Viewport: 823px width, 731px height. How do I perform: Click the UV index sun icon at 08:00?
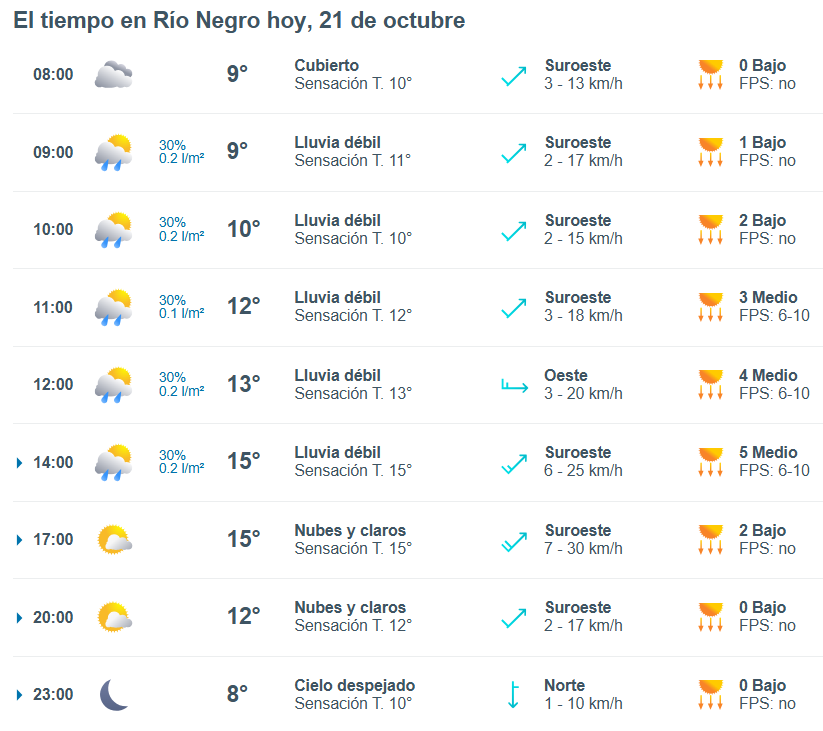(x=710, y=75)
